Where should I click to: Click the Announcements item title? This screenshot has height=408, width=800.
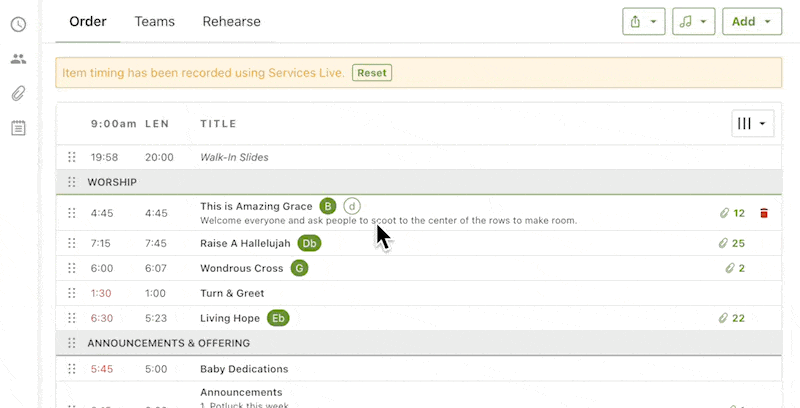pos(241,392)
